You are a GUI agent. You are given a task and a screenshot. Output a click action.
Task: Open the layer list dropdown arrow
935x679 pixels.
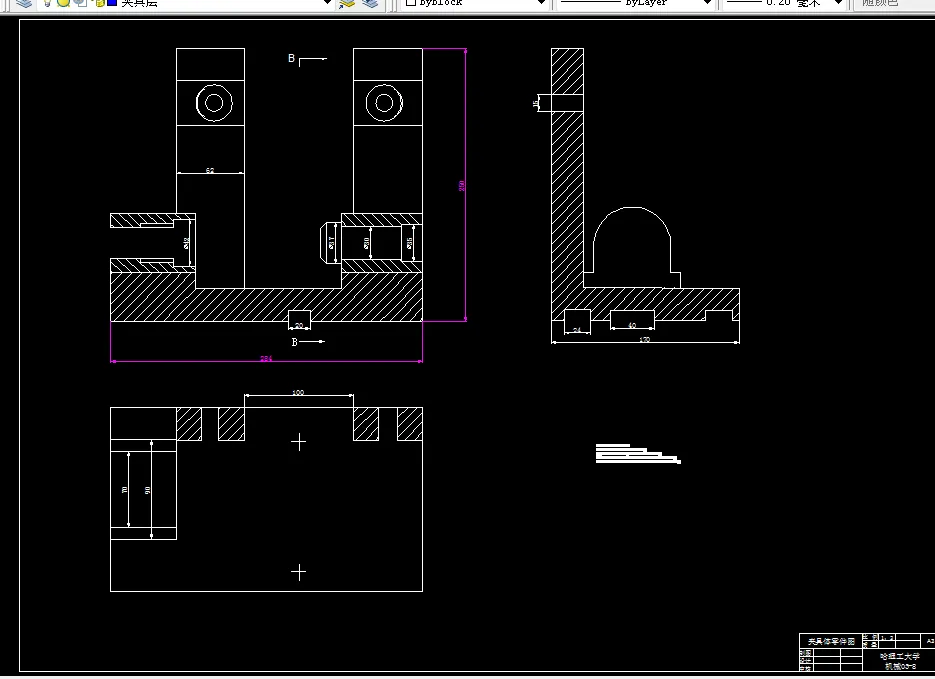pyautogui.click(x=327, y=3)
